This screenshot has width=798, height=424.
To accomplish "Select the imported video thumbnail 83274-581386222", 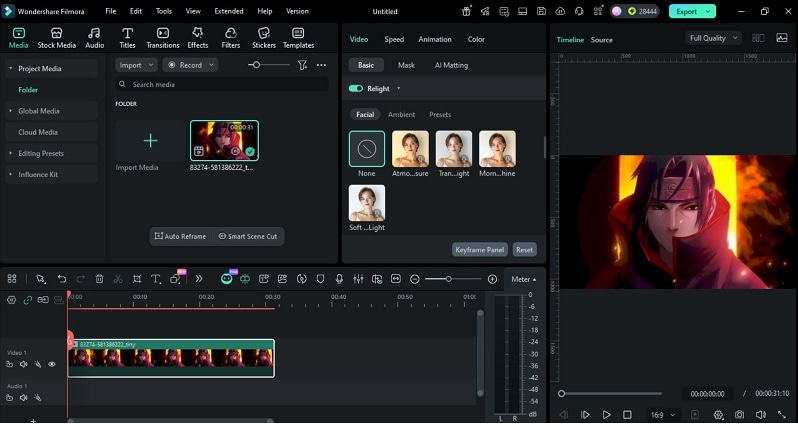I will click(x=224, y=140).
